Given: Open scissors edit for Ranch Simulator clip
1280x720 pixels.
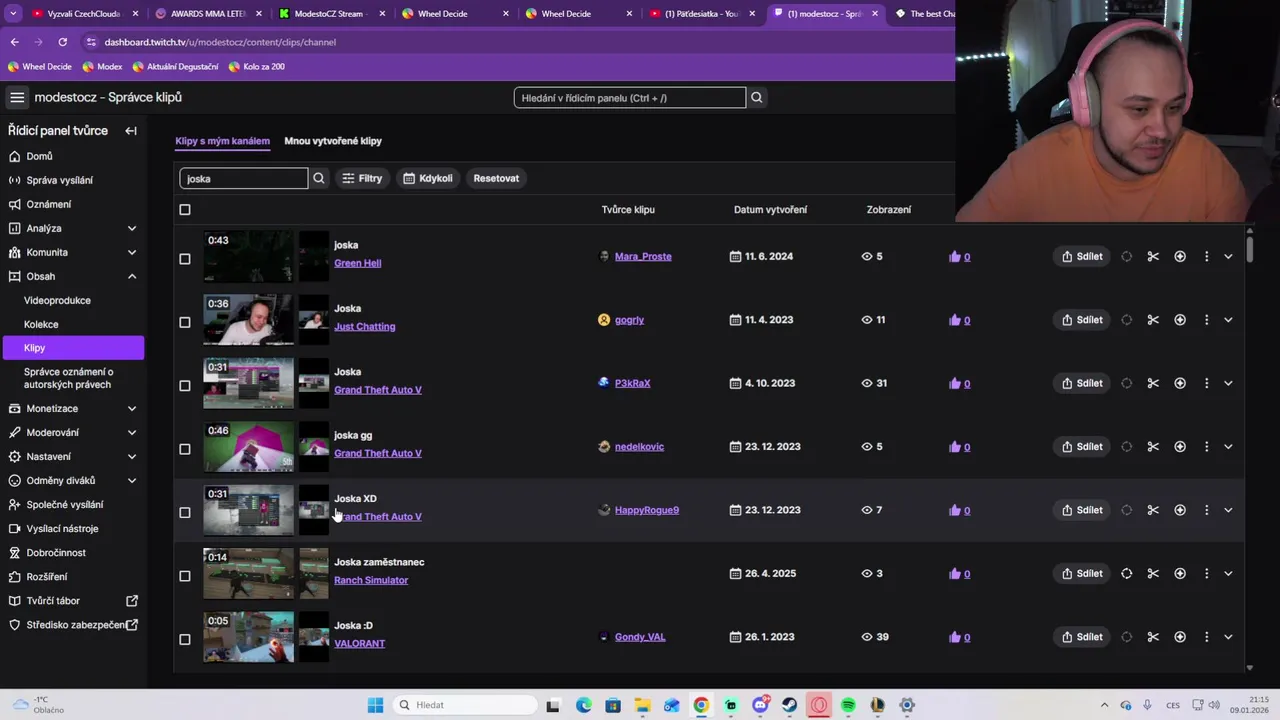Looking at the screenshot, I should [x=1153, y=574].
